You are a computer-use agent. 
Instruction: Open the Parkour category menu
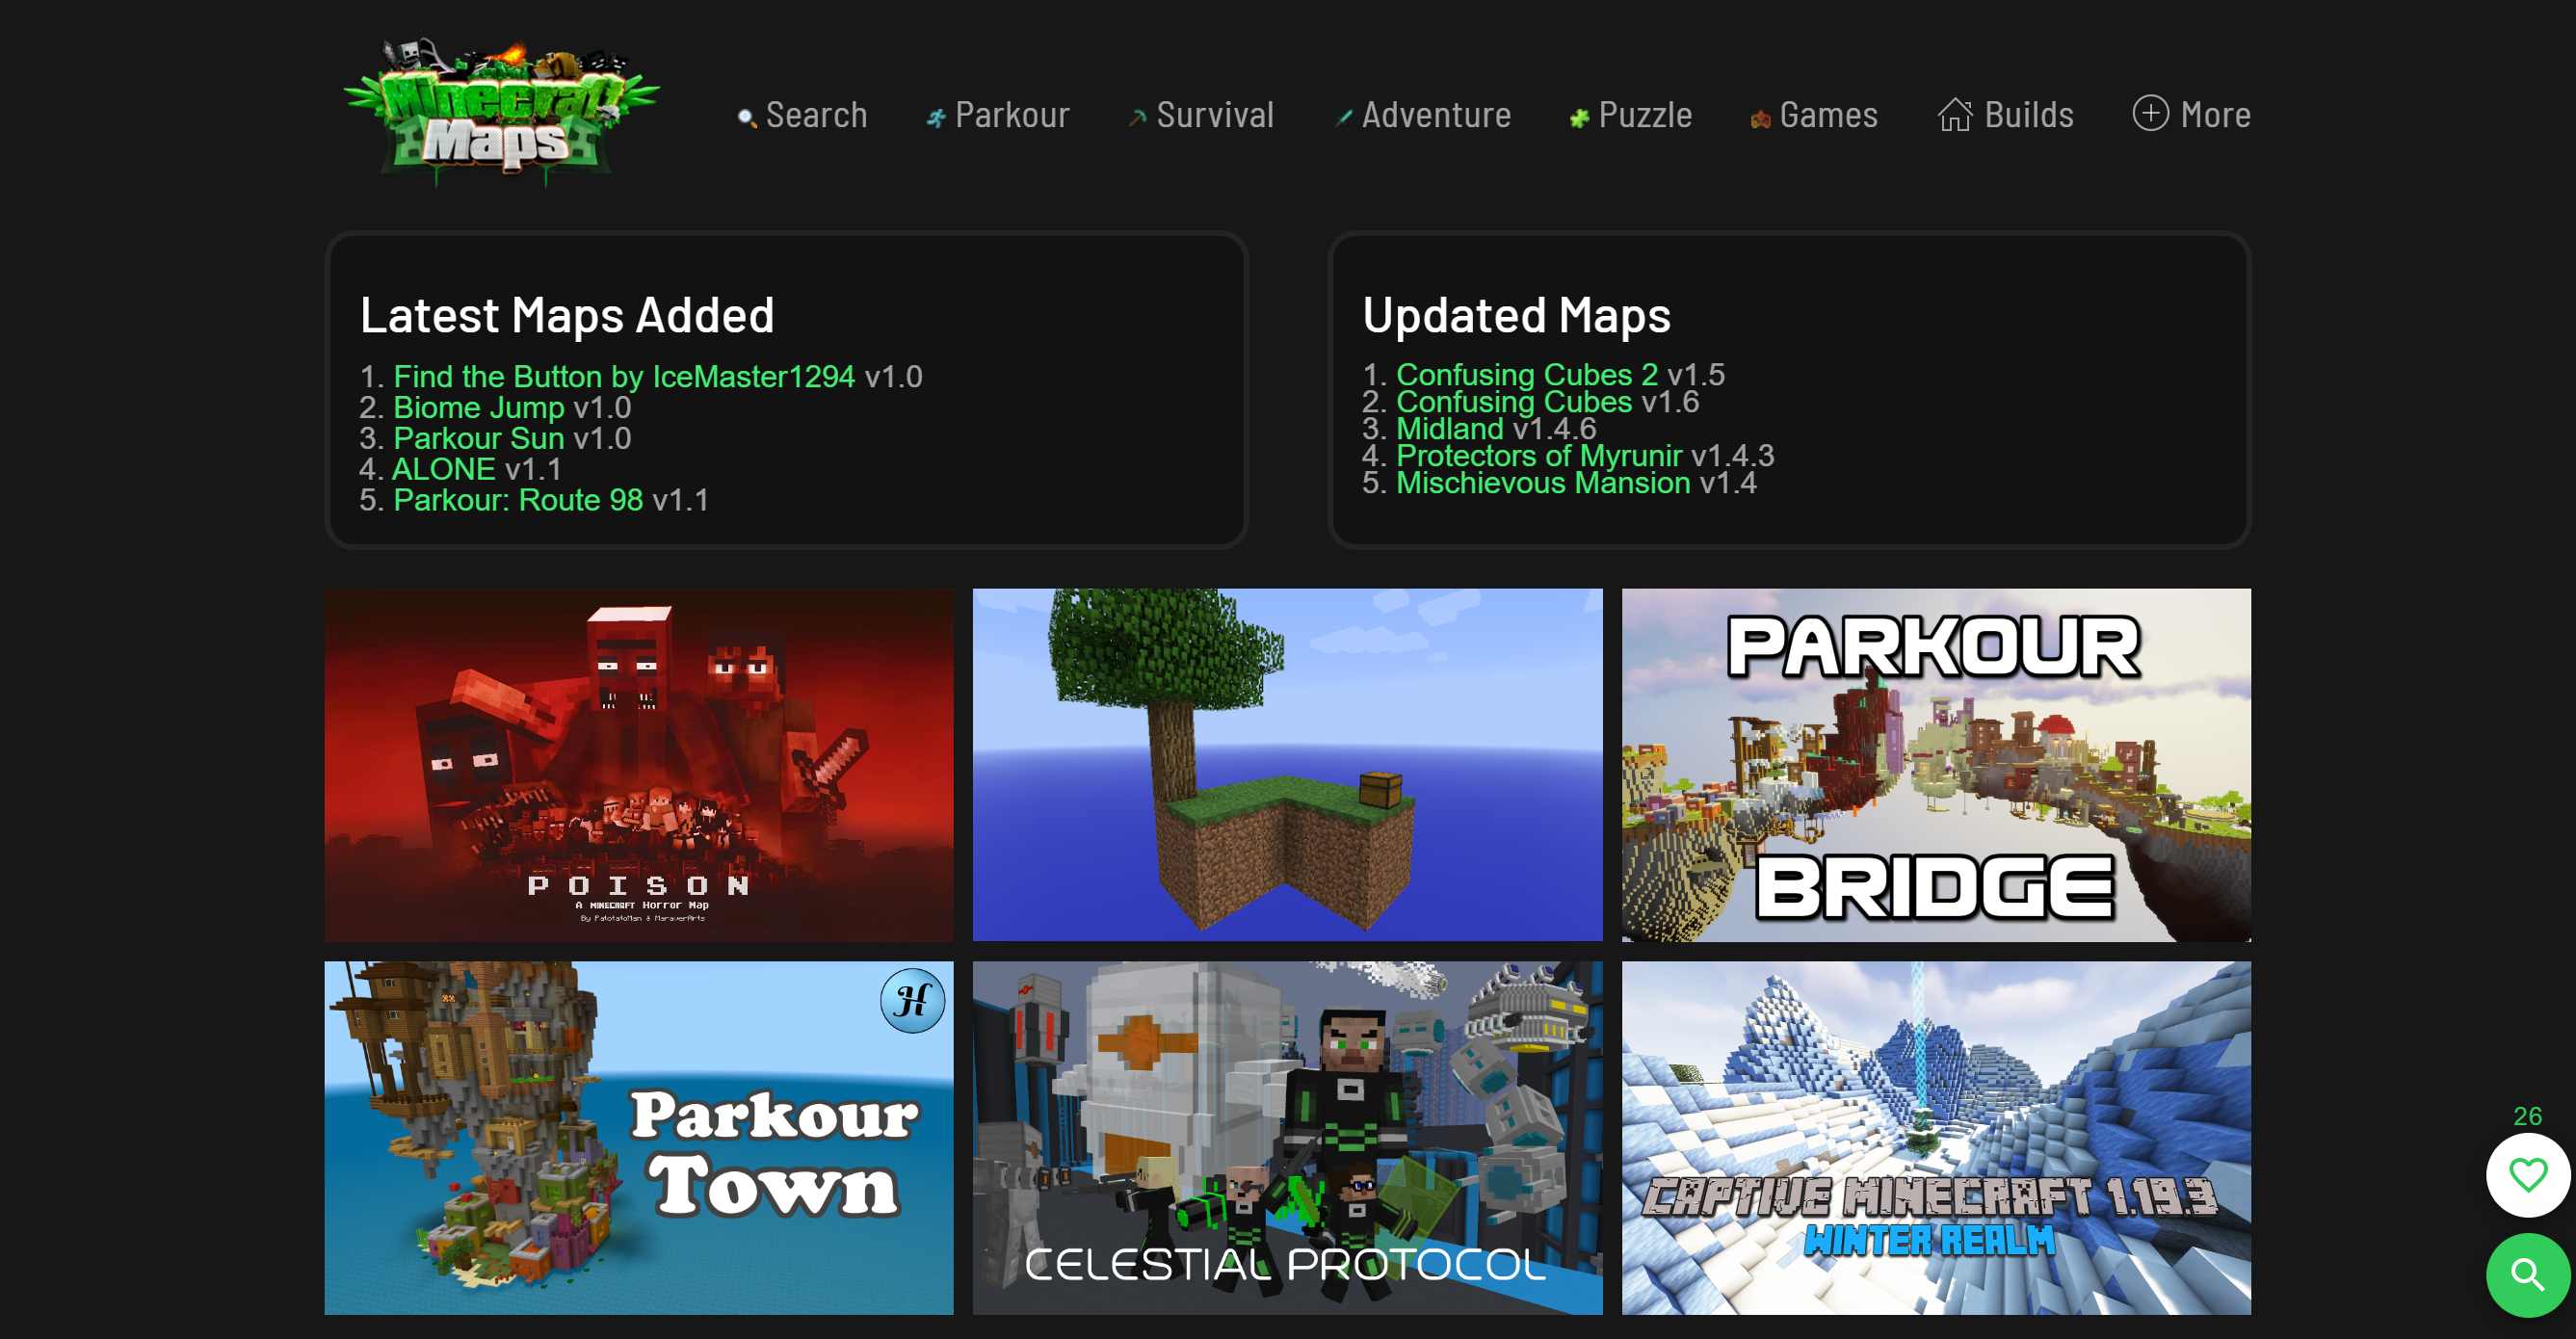click(x=1011, y=115)
